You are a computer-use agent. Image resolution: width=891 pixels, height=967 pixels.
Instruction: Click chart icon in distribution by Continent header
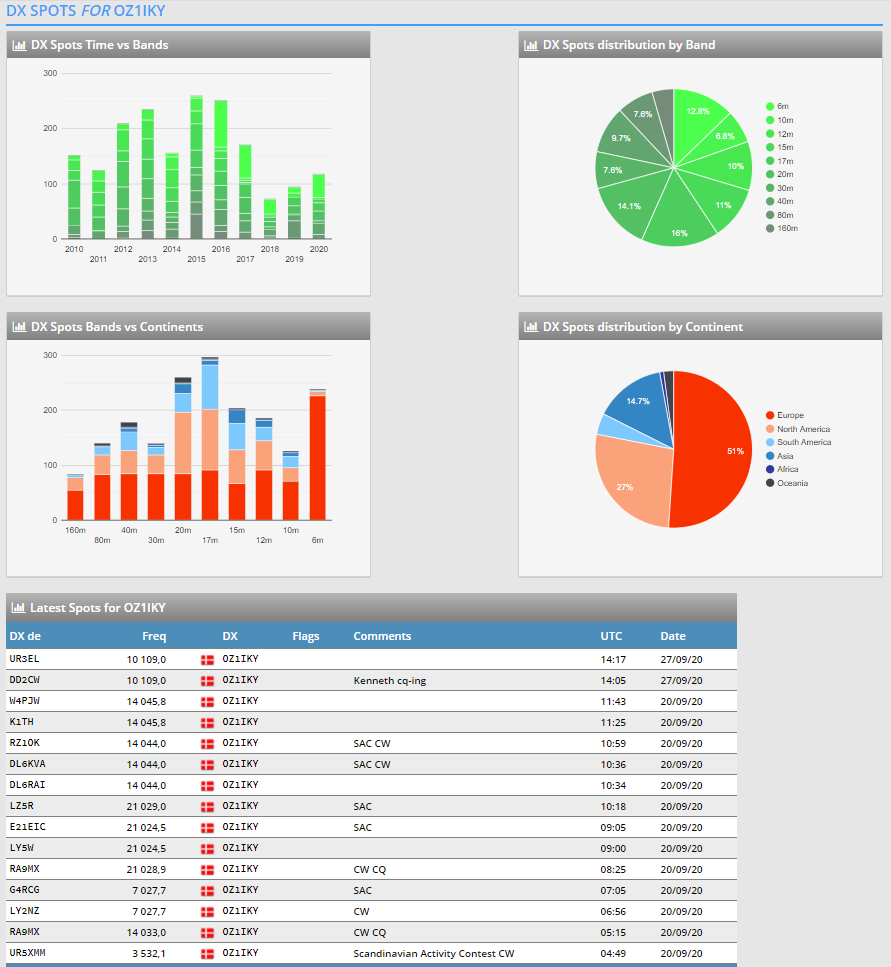[531, 327]
